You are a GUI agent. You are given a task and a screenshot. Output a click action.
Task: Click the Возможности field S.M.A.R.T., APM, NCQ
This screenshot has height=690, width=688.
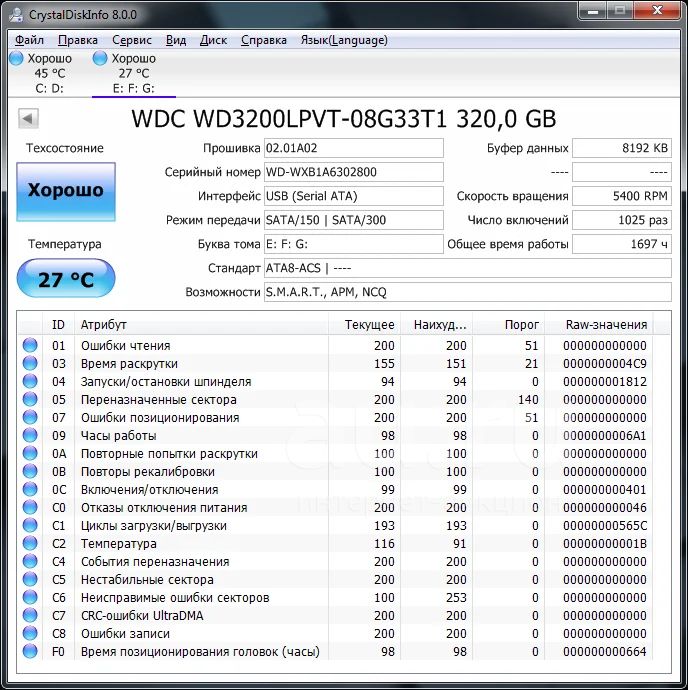tap(468, 292)
